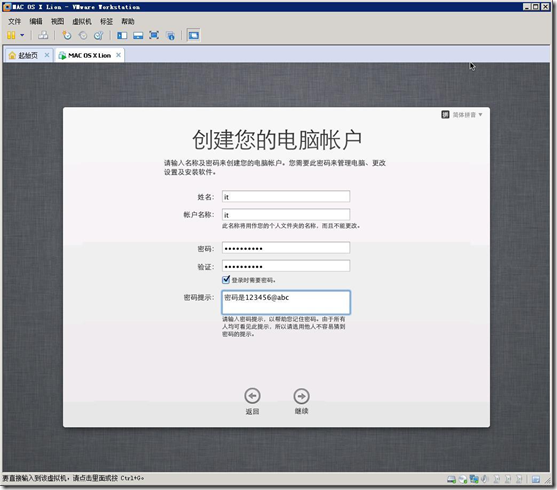The width and height of the screenshot is (557, 490).
Task: Select the MAC OS X Lion tab
Action: pos(89,55)
